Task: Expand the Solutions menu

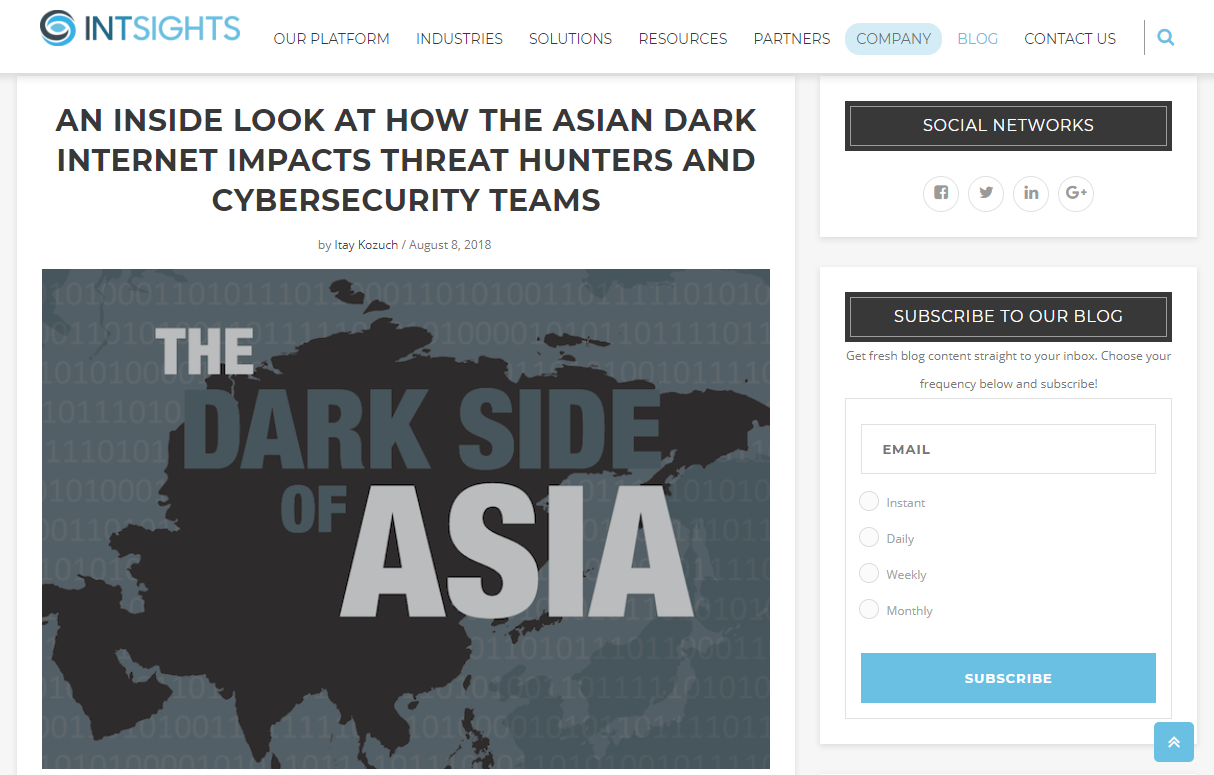Action: point(570,39)
